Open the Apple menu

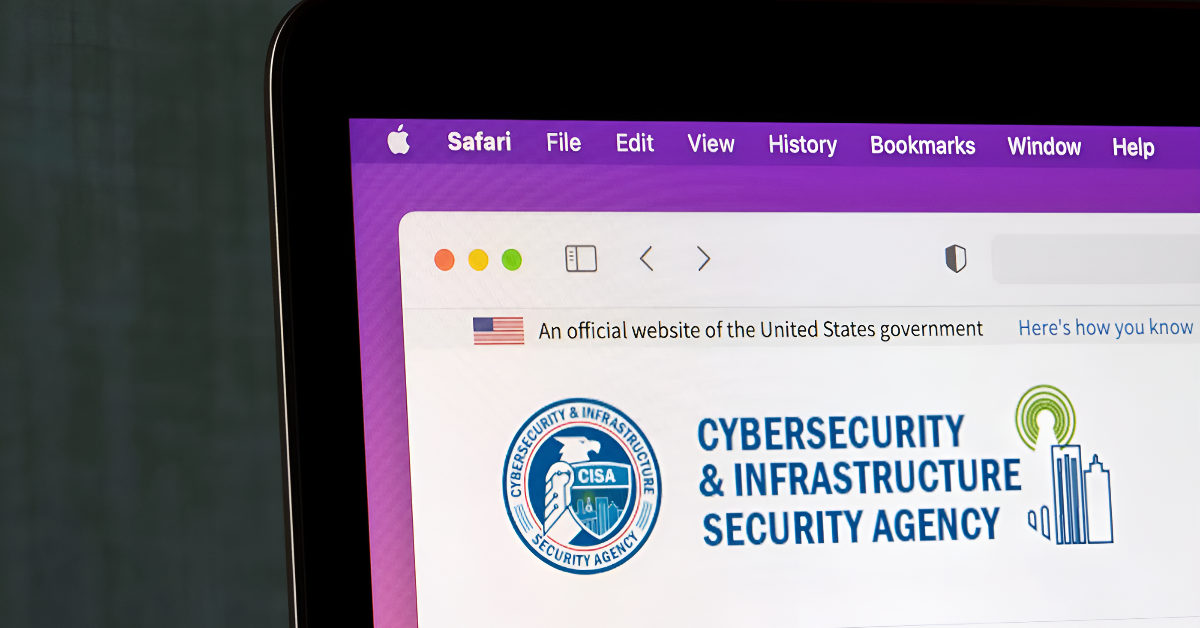pos(399,141)
